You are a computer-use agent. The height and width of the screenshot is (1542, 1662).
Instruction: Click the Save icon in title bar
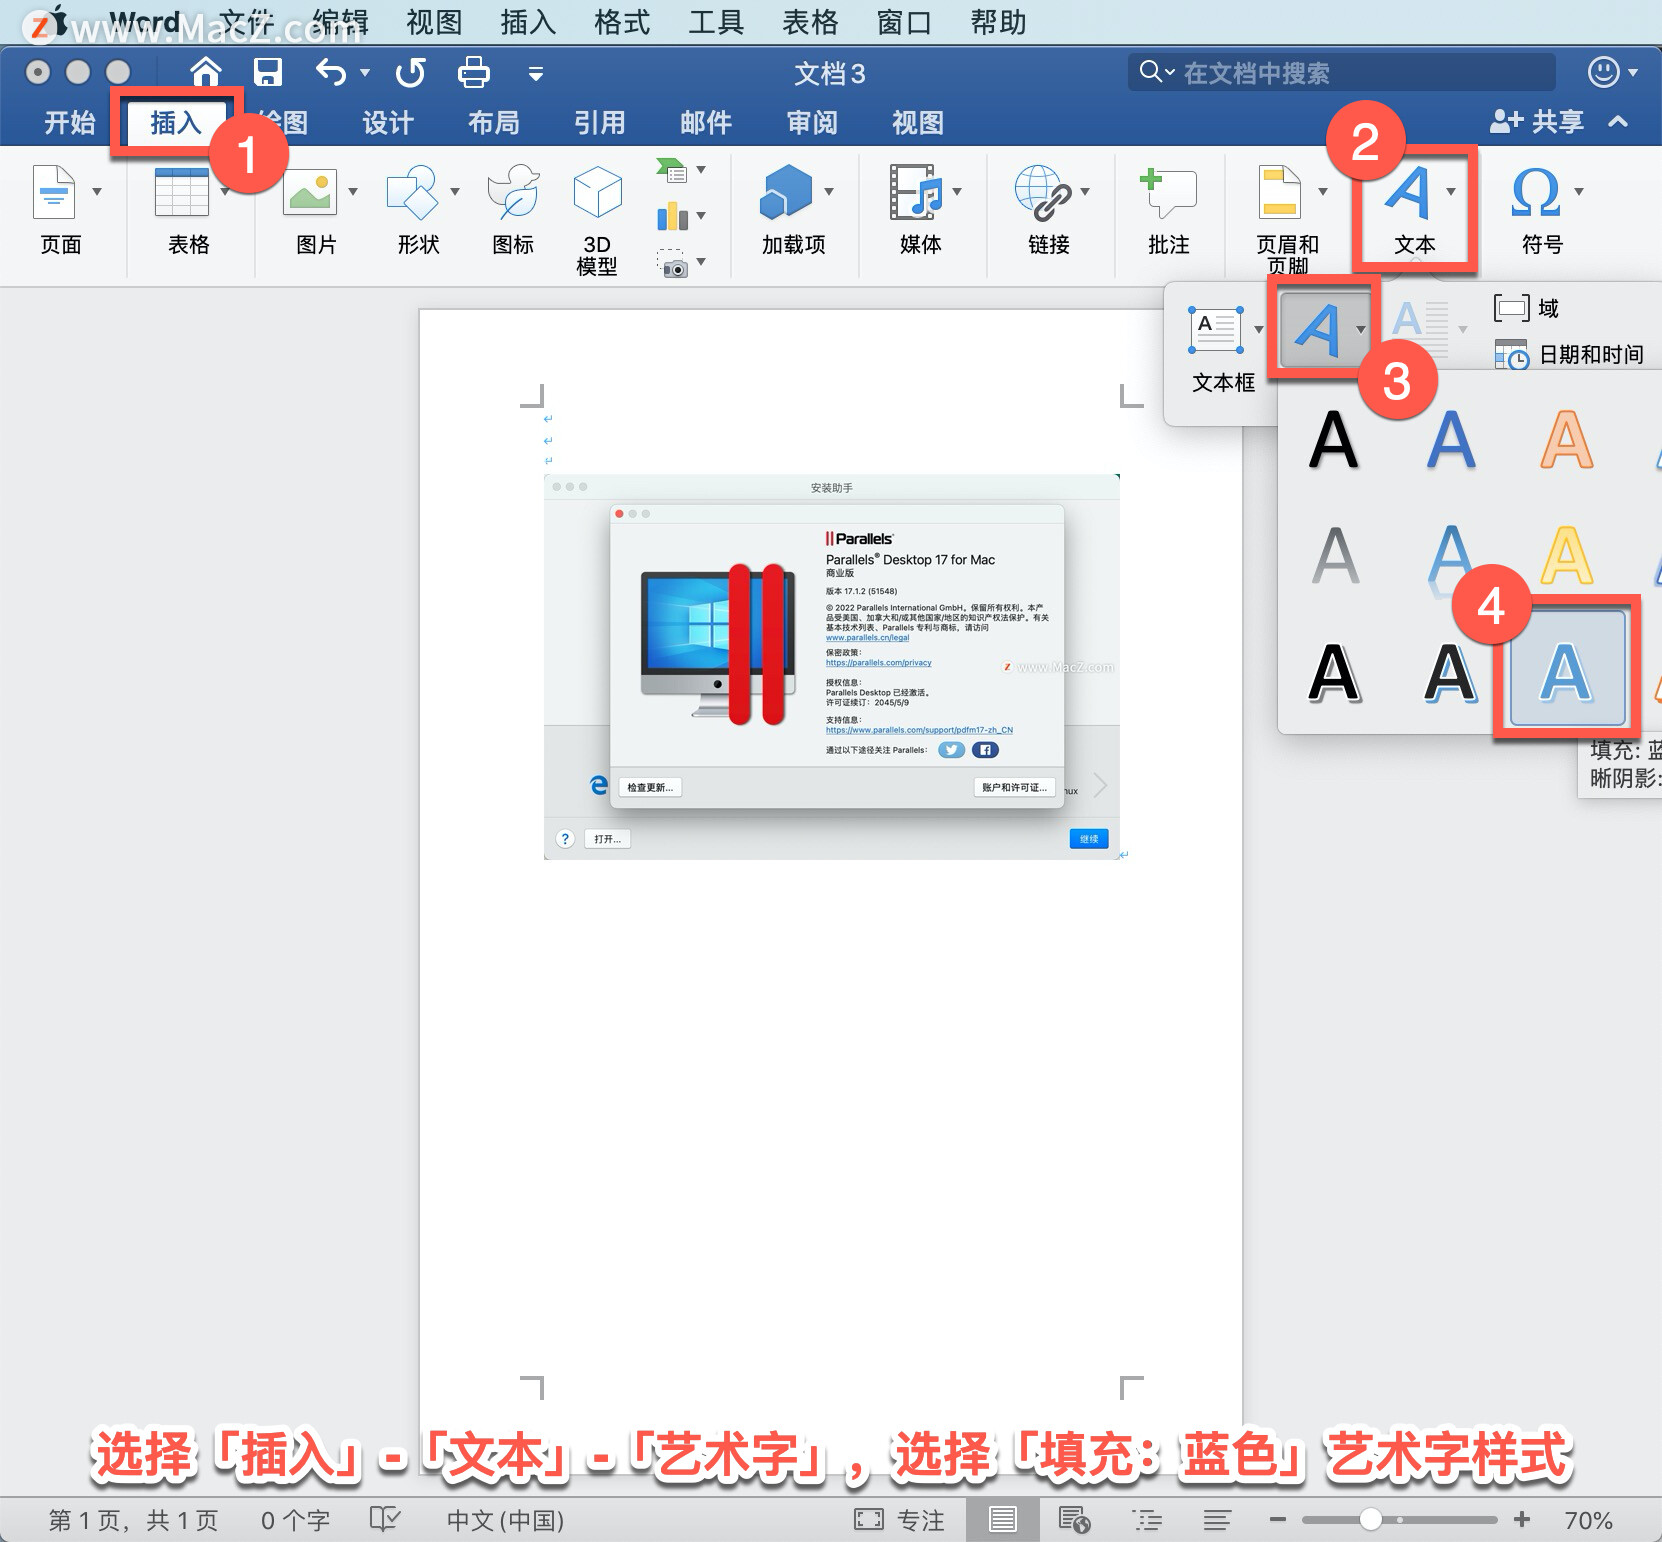[267, 72]
